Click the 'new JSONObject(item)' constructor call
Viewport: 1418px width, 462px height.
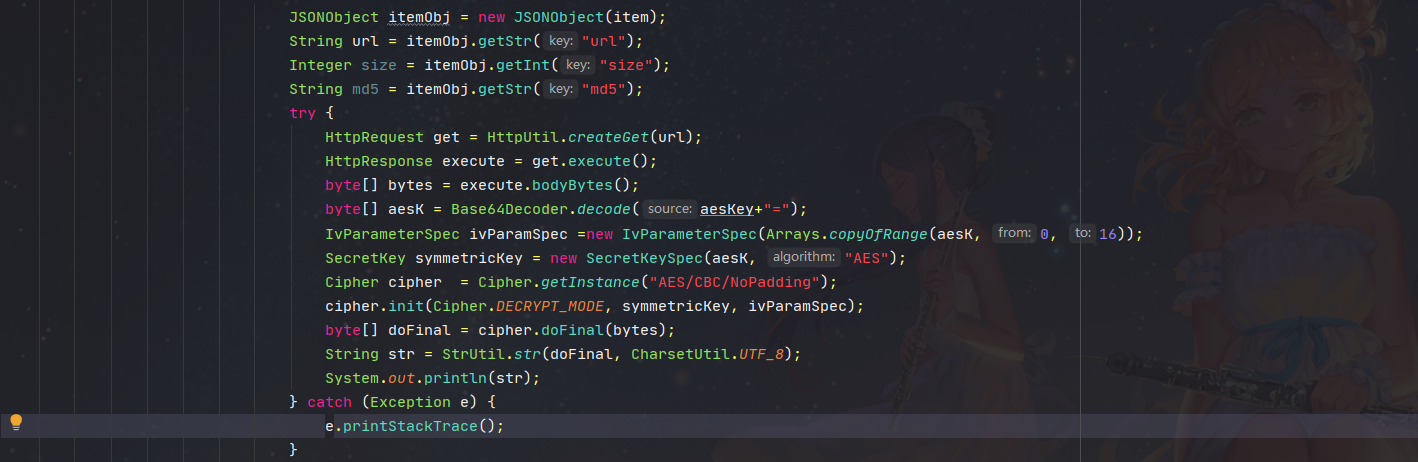click(x=569, y=17)
